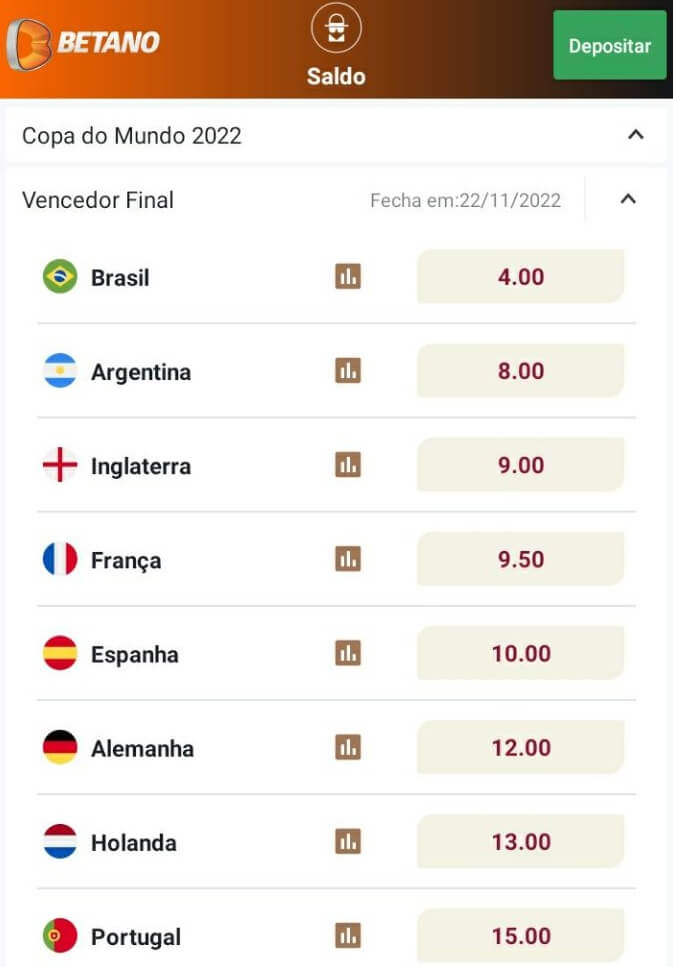Open statistics icon for Holanda
673x967 pixels.
click(348, 841)
